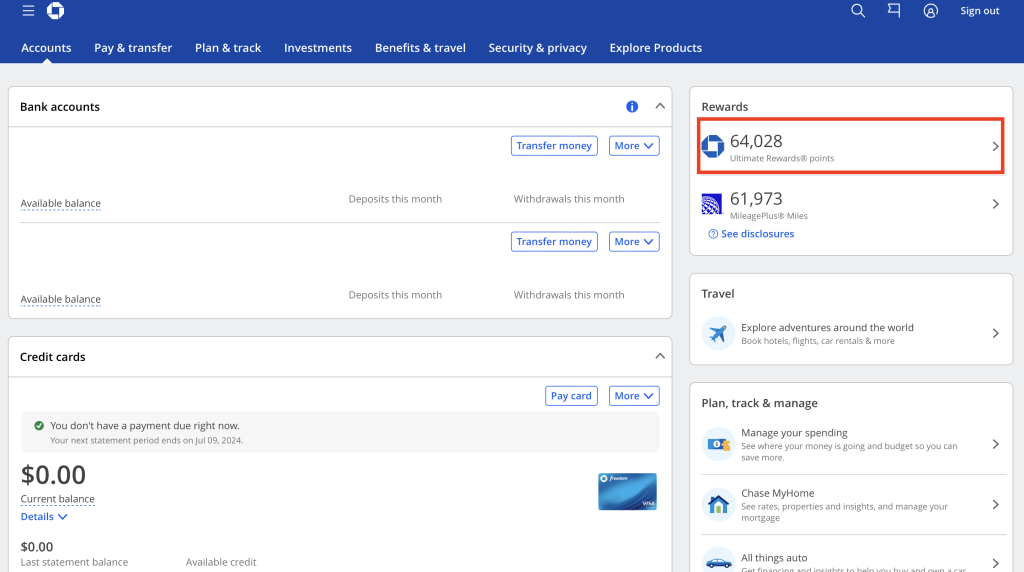
Task: Open the MileagePlus Miles row chevron
Action: point(995,204)
